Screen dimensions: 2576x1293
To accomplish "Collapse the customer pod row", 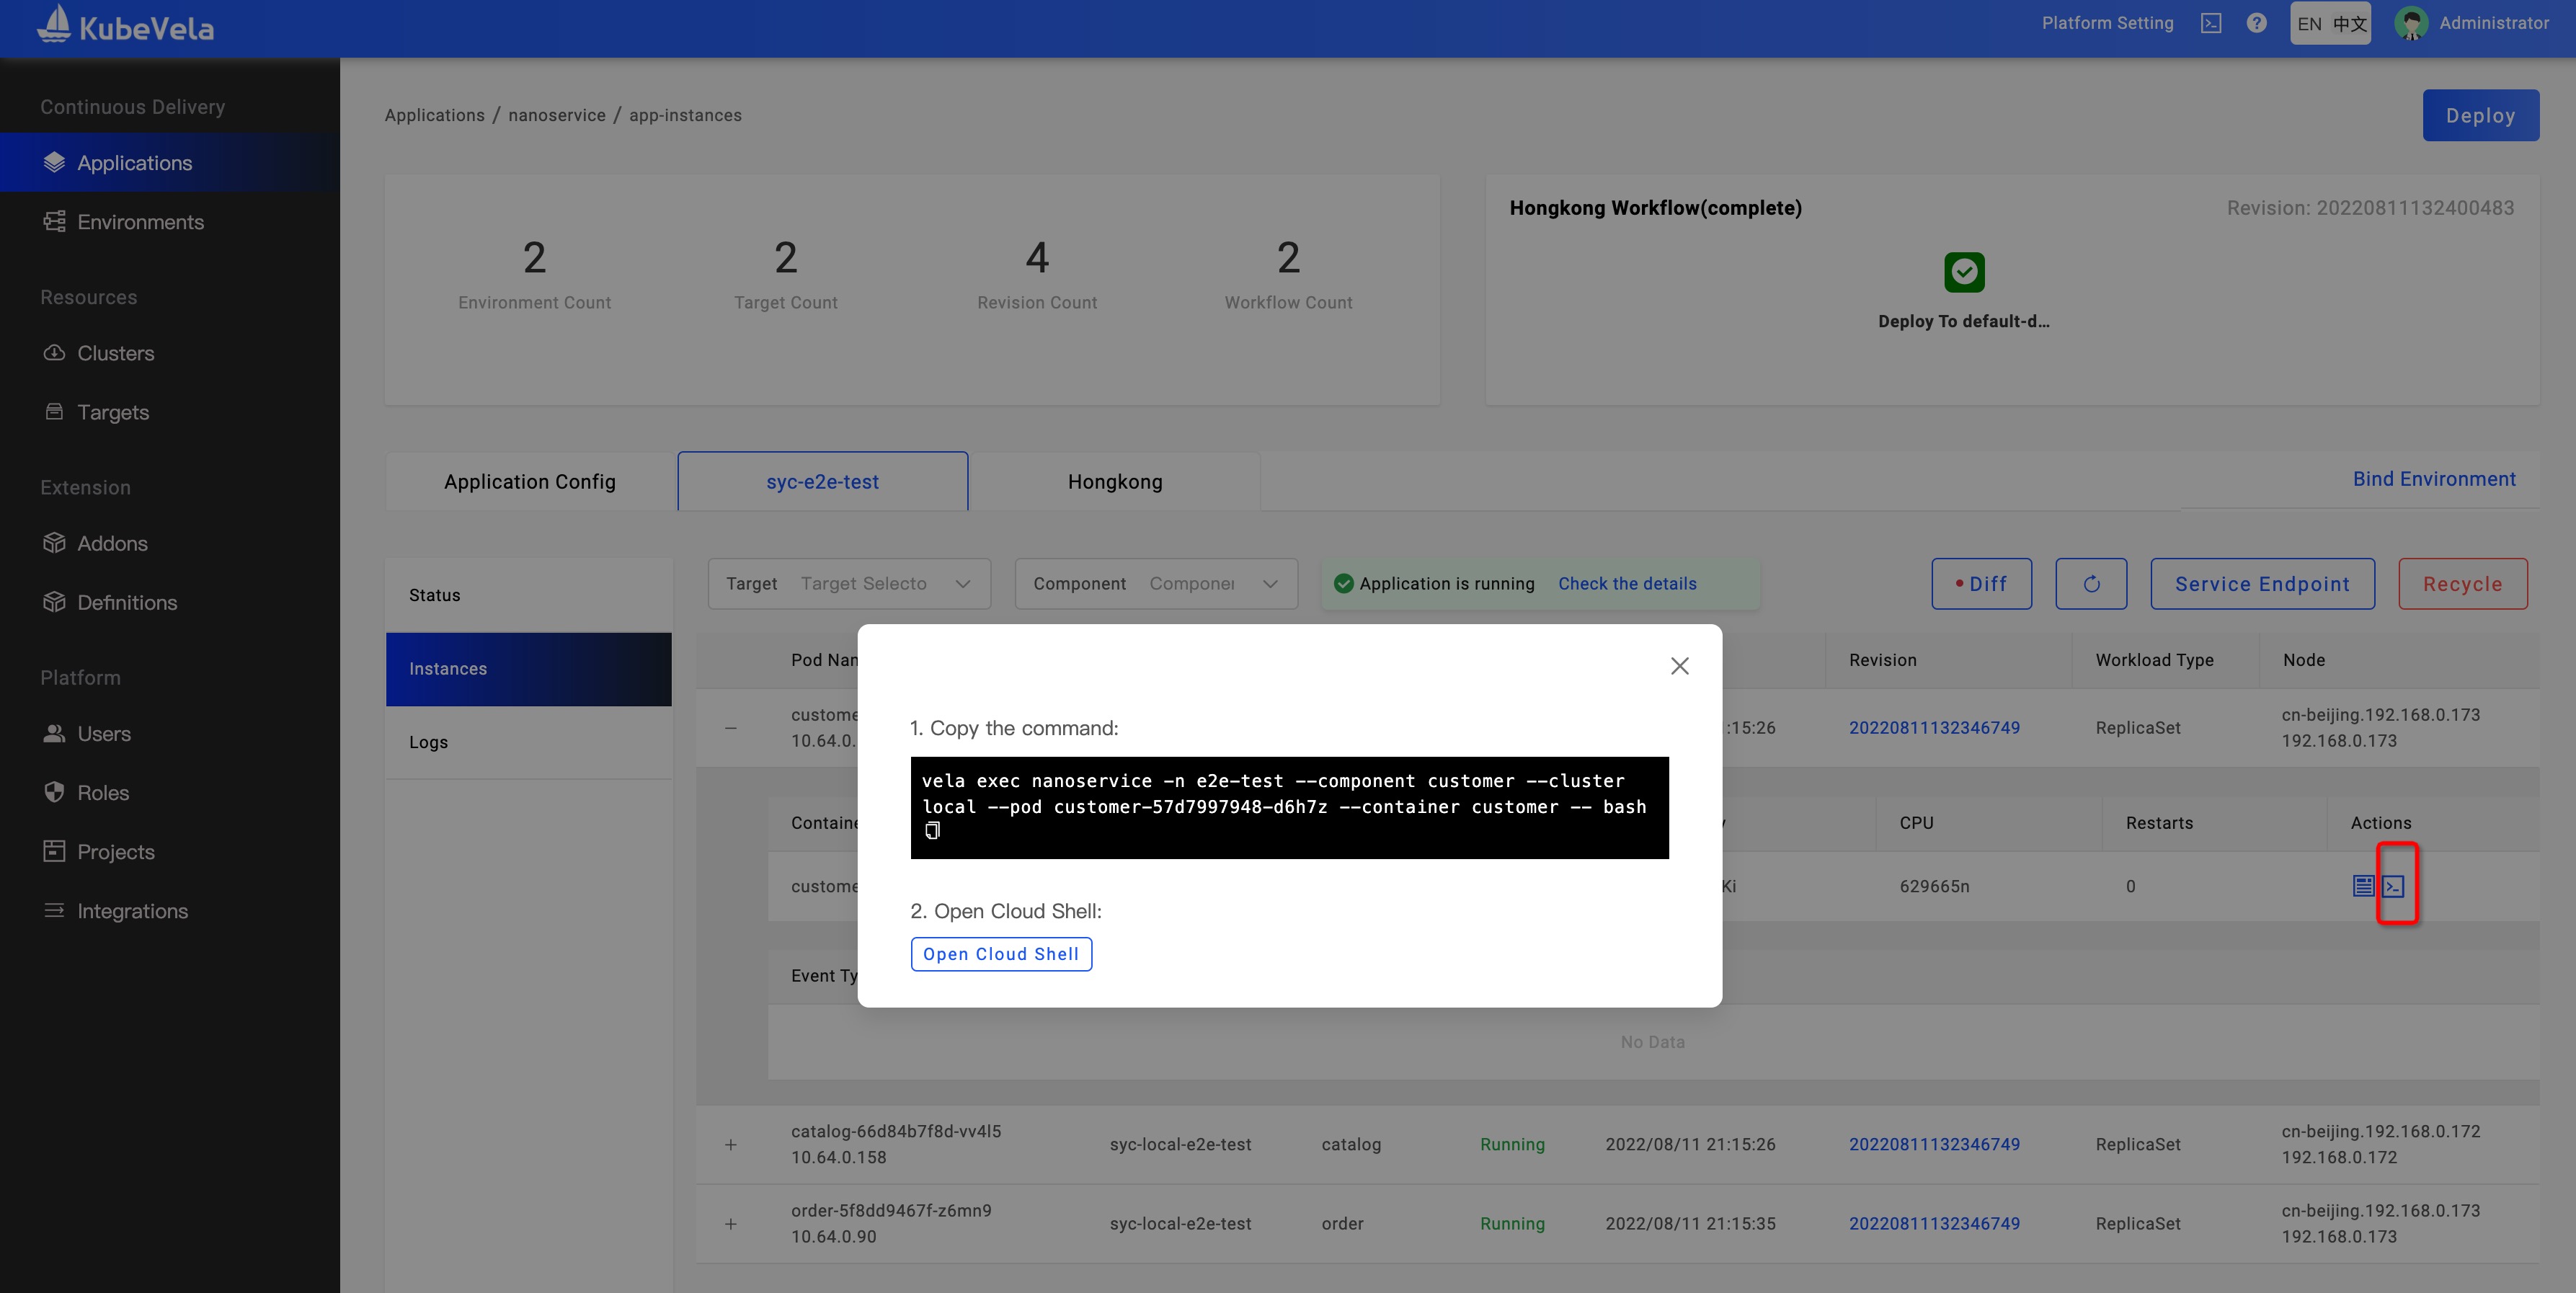I will [731, 728].
